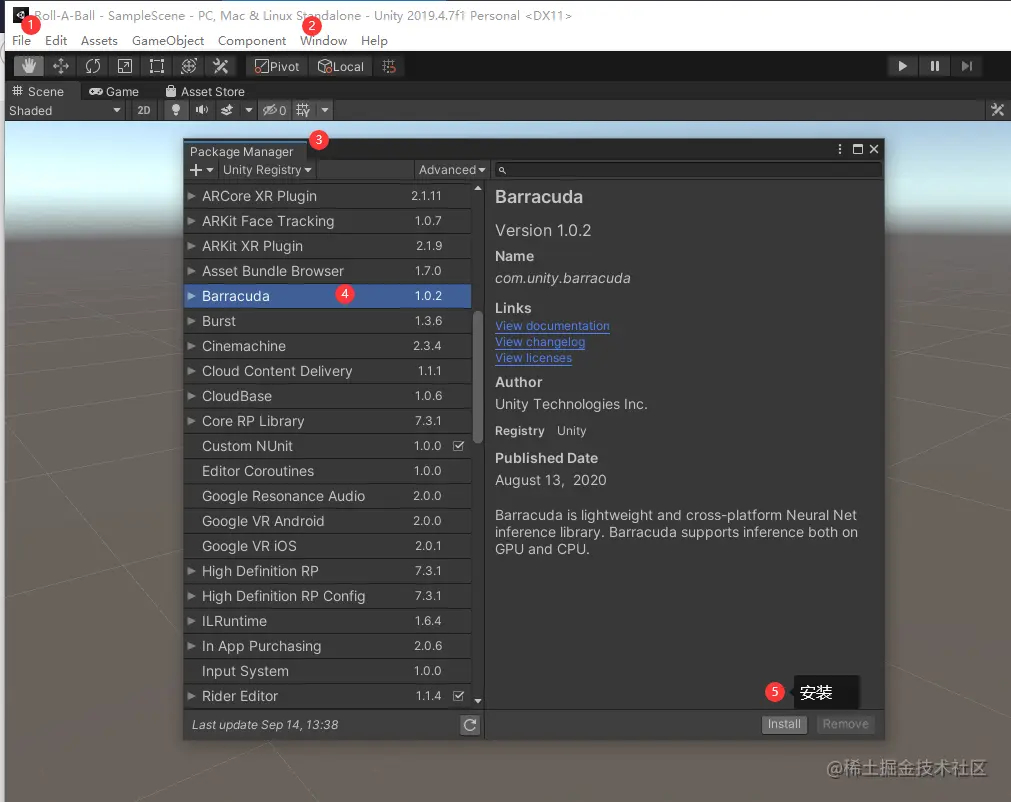Open the Edit menu

(x=56, y=41)
